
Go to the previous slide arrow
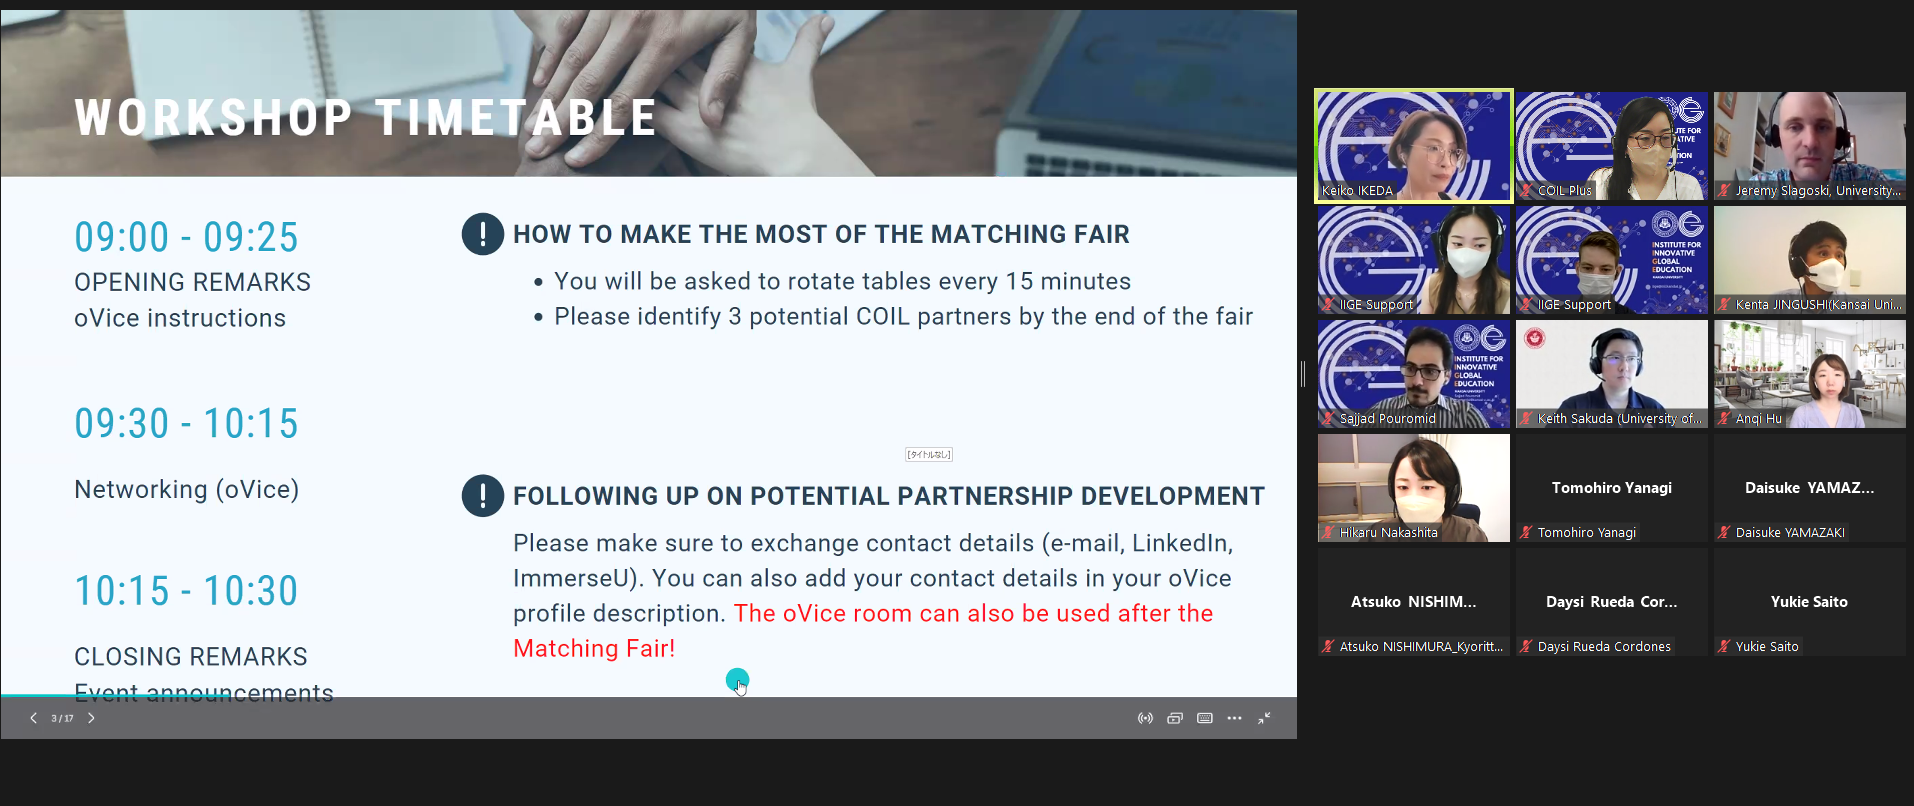point(33,718)
